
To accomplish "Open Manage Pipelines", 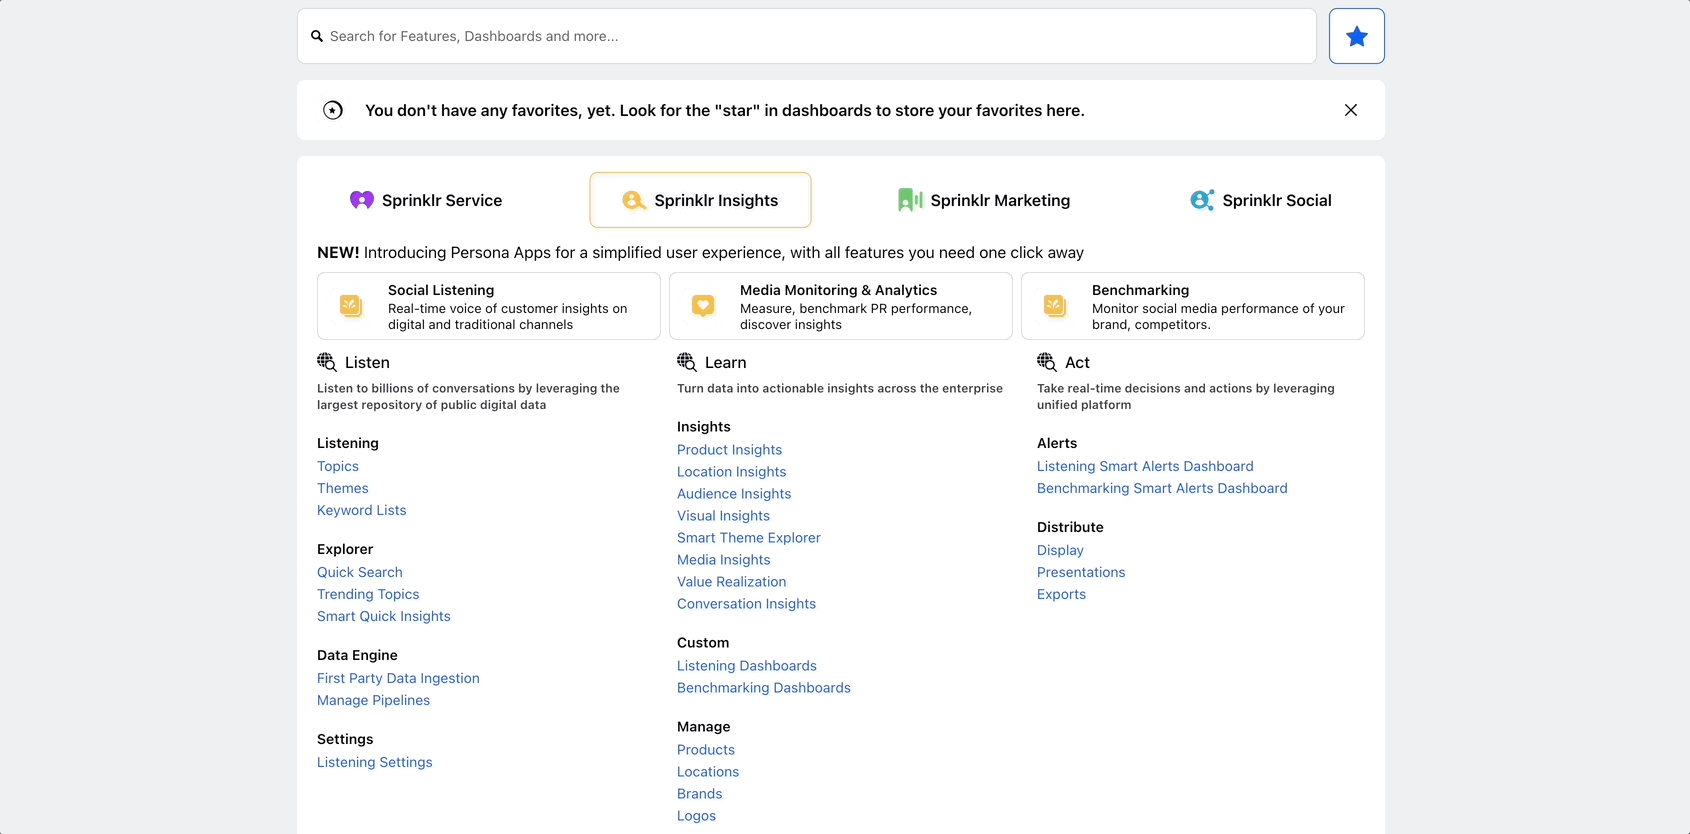I will tap(374, 700).
